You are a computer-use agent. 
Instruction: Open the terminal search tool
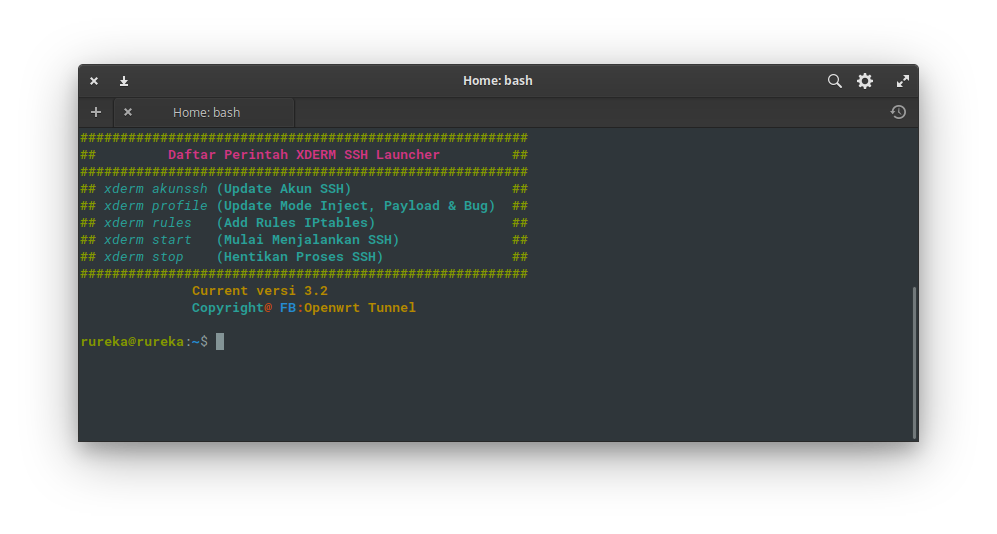coord(834,81)
